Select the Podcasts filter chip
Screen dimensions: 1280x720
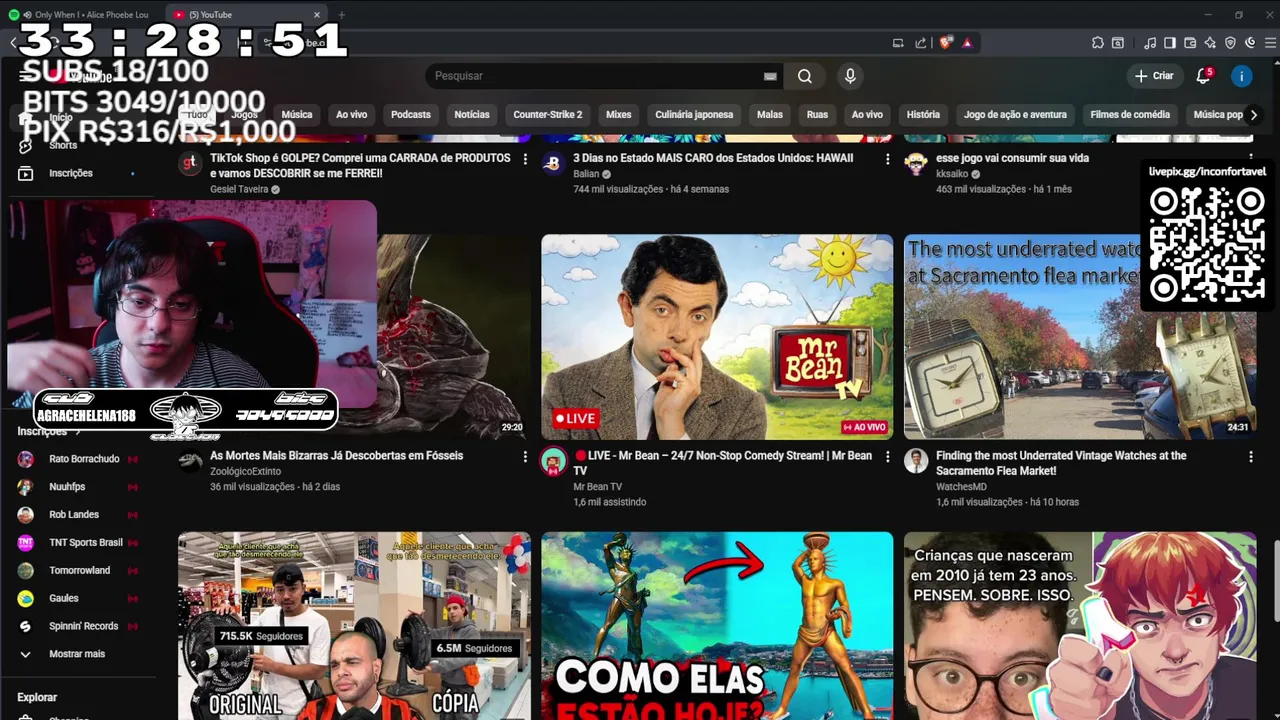411,115
